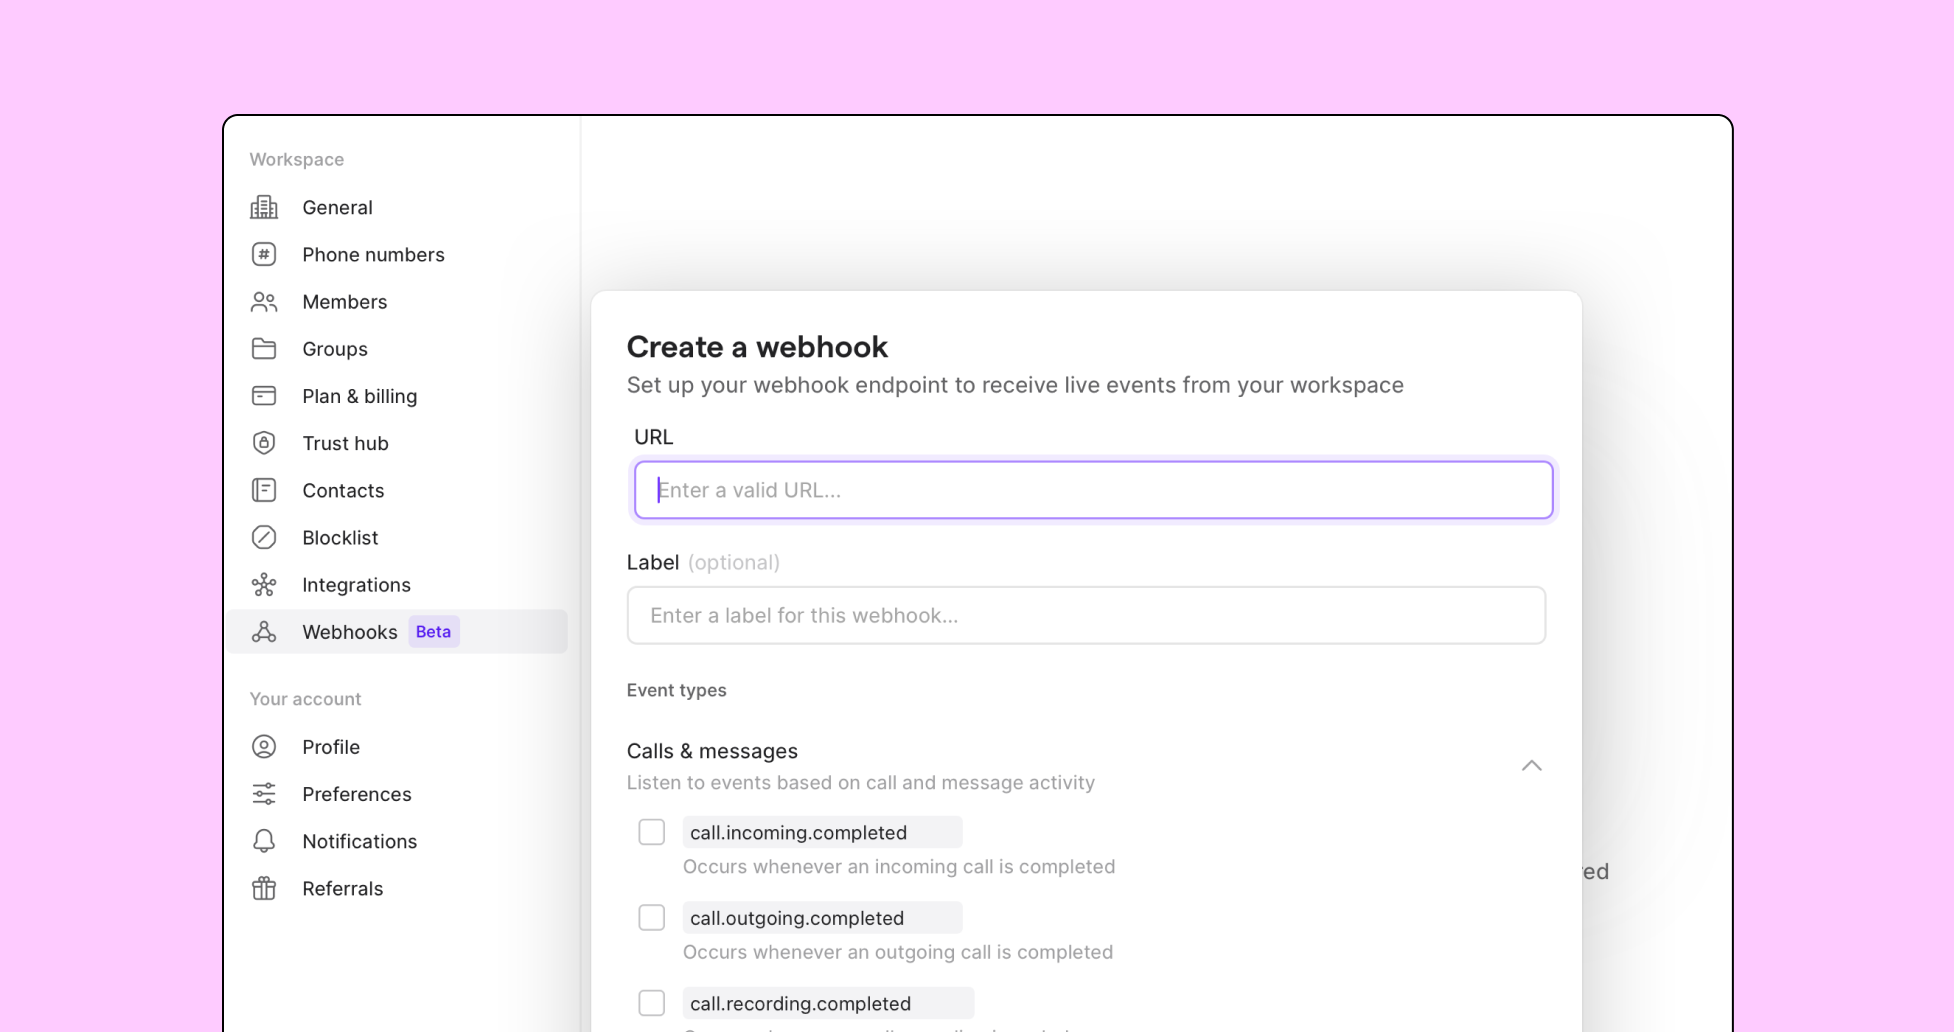This screenshot has height=1032, width=1954.
Task: Open the Notifications bell icon
Action: [264, 841]
